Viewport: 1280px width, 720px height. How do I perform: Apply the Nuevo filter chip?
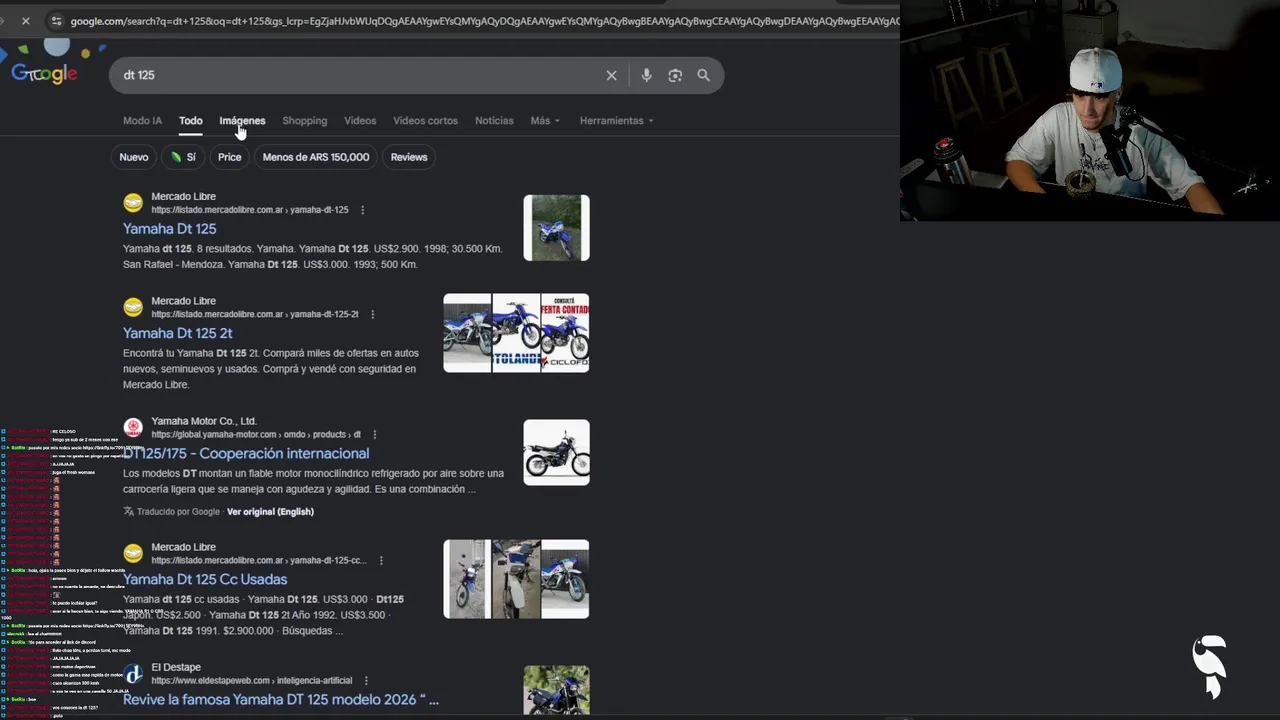tap(134, 157)
